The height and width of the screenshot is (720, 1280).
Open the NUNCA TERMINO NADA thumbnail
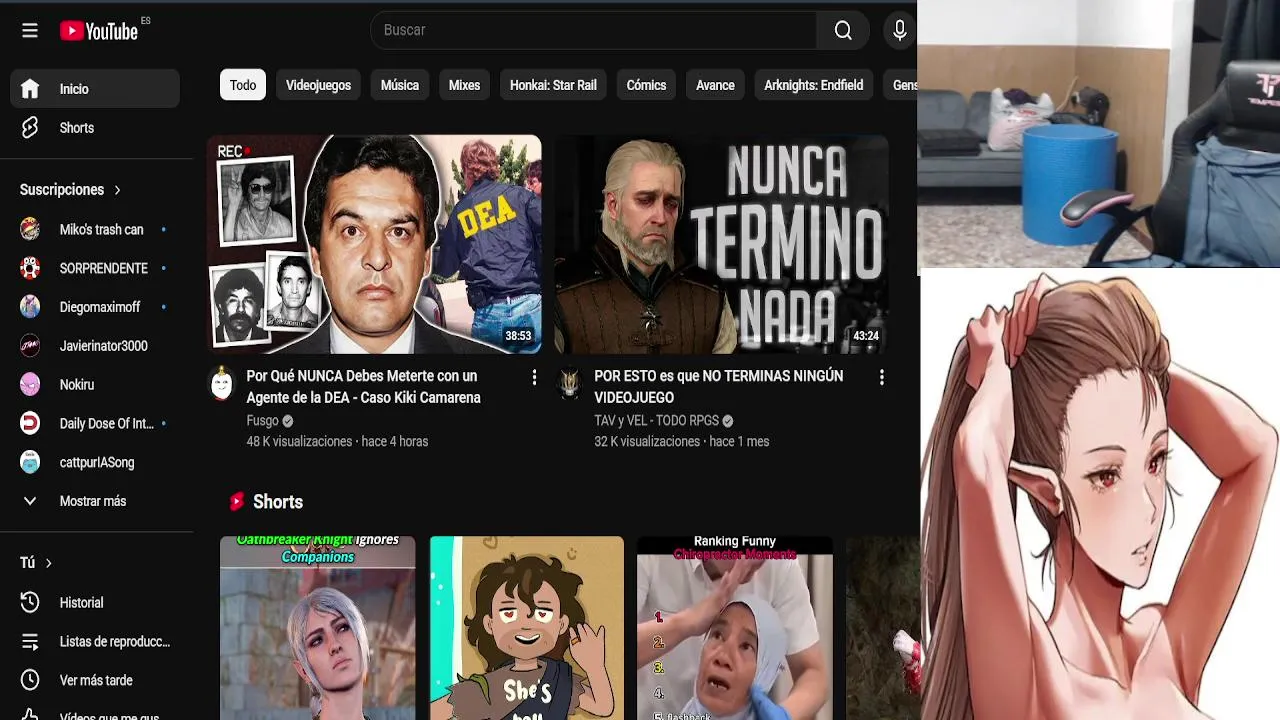[721, 245]
